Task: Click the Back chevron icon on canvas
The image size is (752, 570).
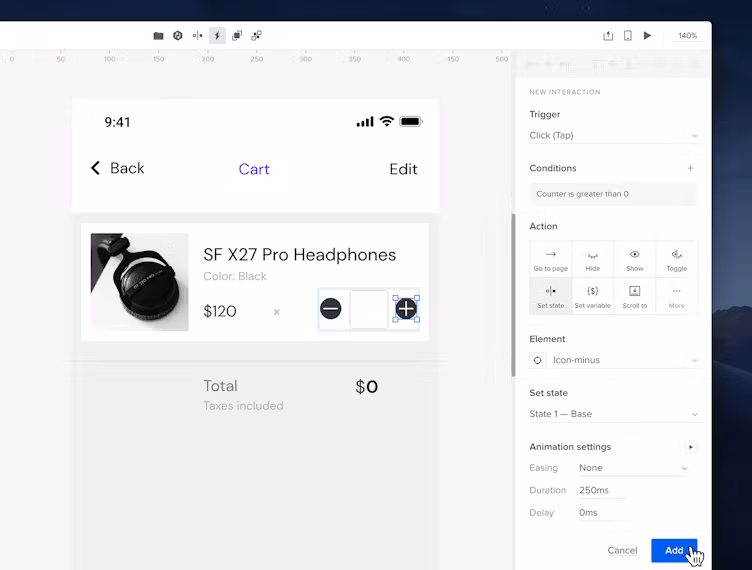Action: click(95, 168)
